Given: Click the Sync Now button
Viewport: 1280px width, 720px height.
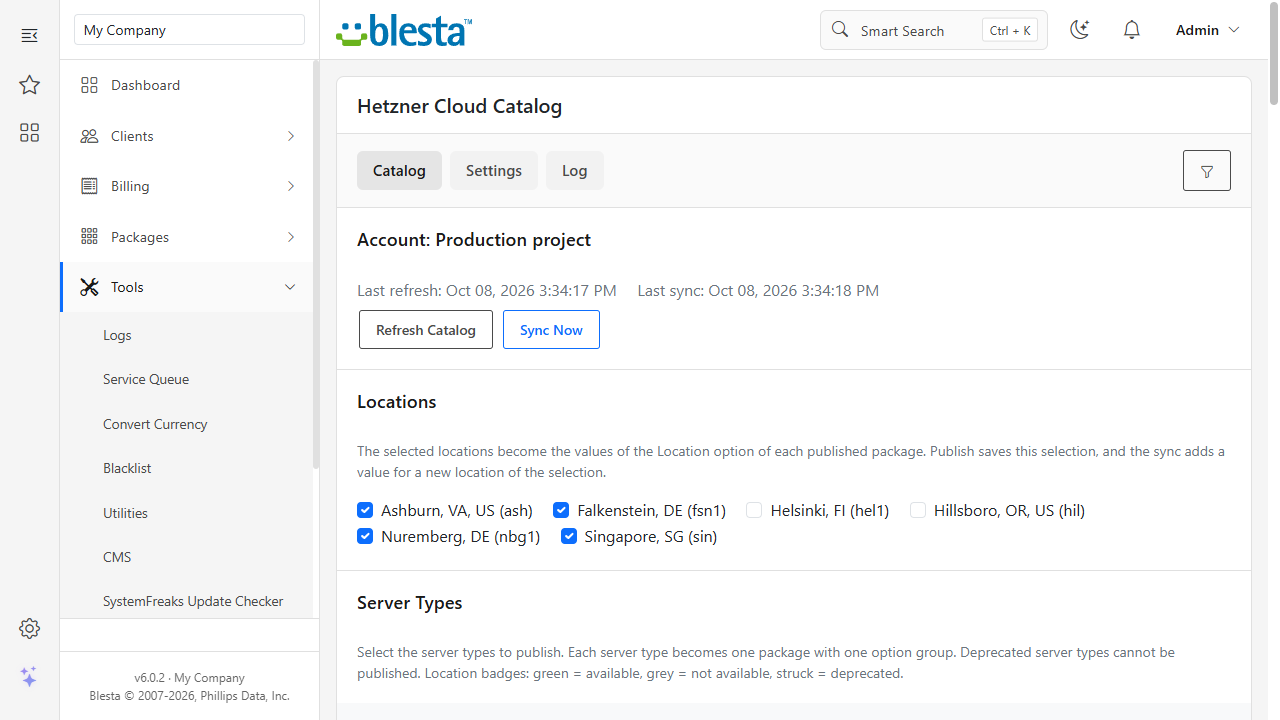Looking at the screenshot, I should (x=551, y=330).
